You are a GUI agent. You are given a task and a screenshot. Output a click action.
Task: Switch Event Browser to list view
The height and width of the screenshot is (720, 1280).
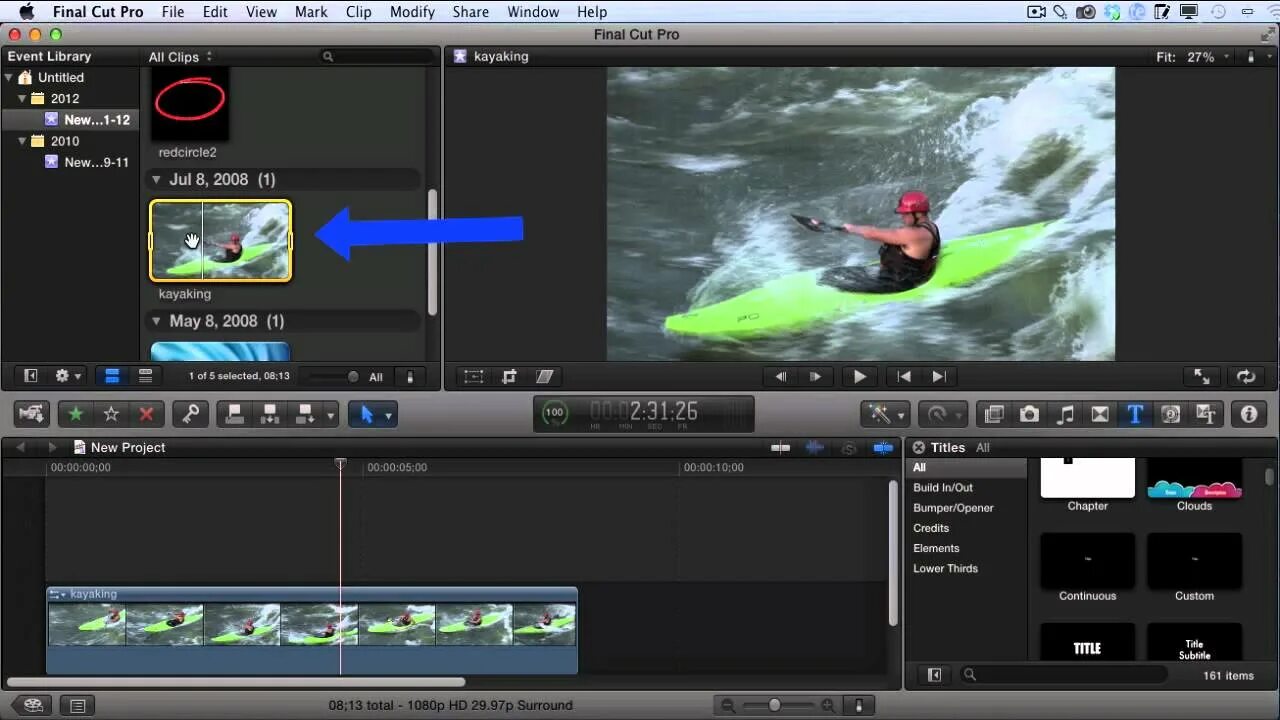coord(145,377)
